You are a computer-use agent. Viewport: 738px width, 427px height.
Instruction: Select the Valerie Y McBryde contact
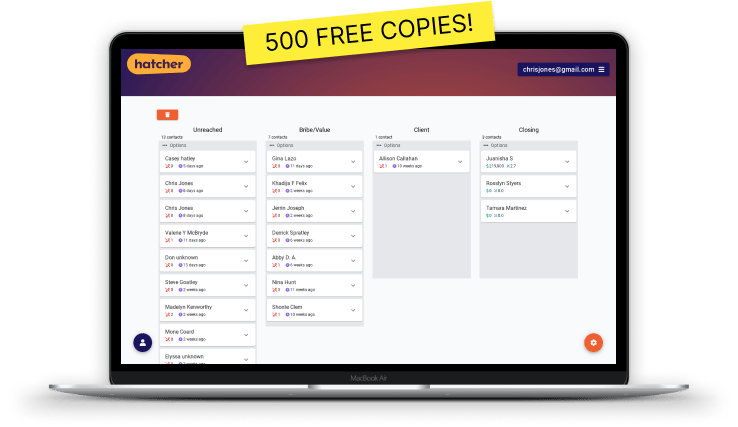point(200,236)
